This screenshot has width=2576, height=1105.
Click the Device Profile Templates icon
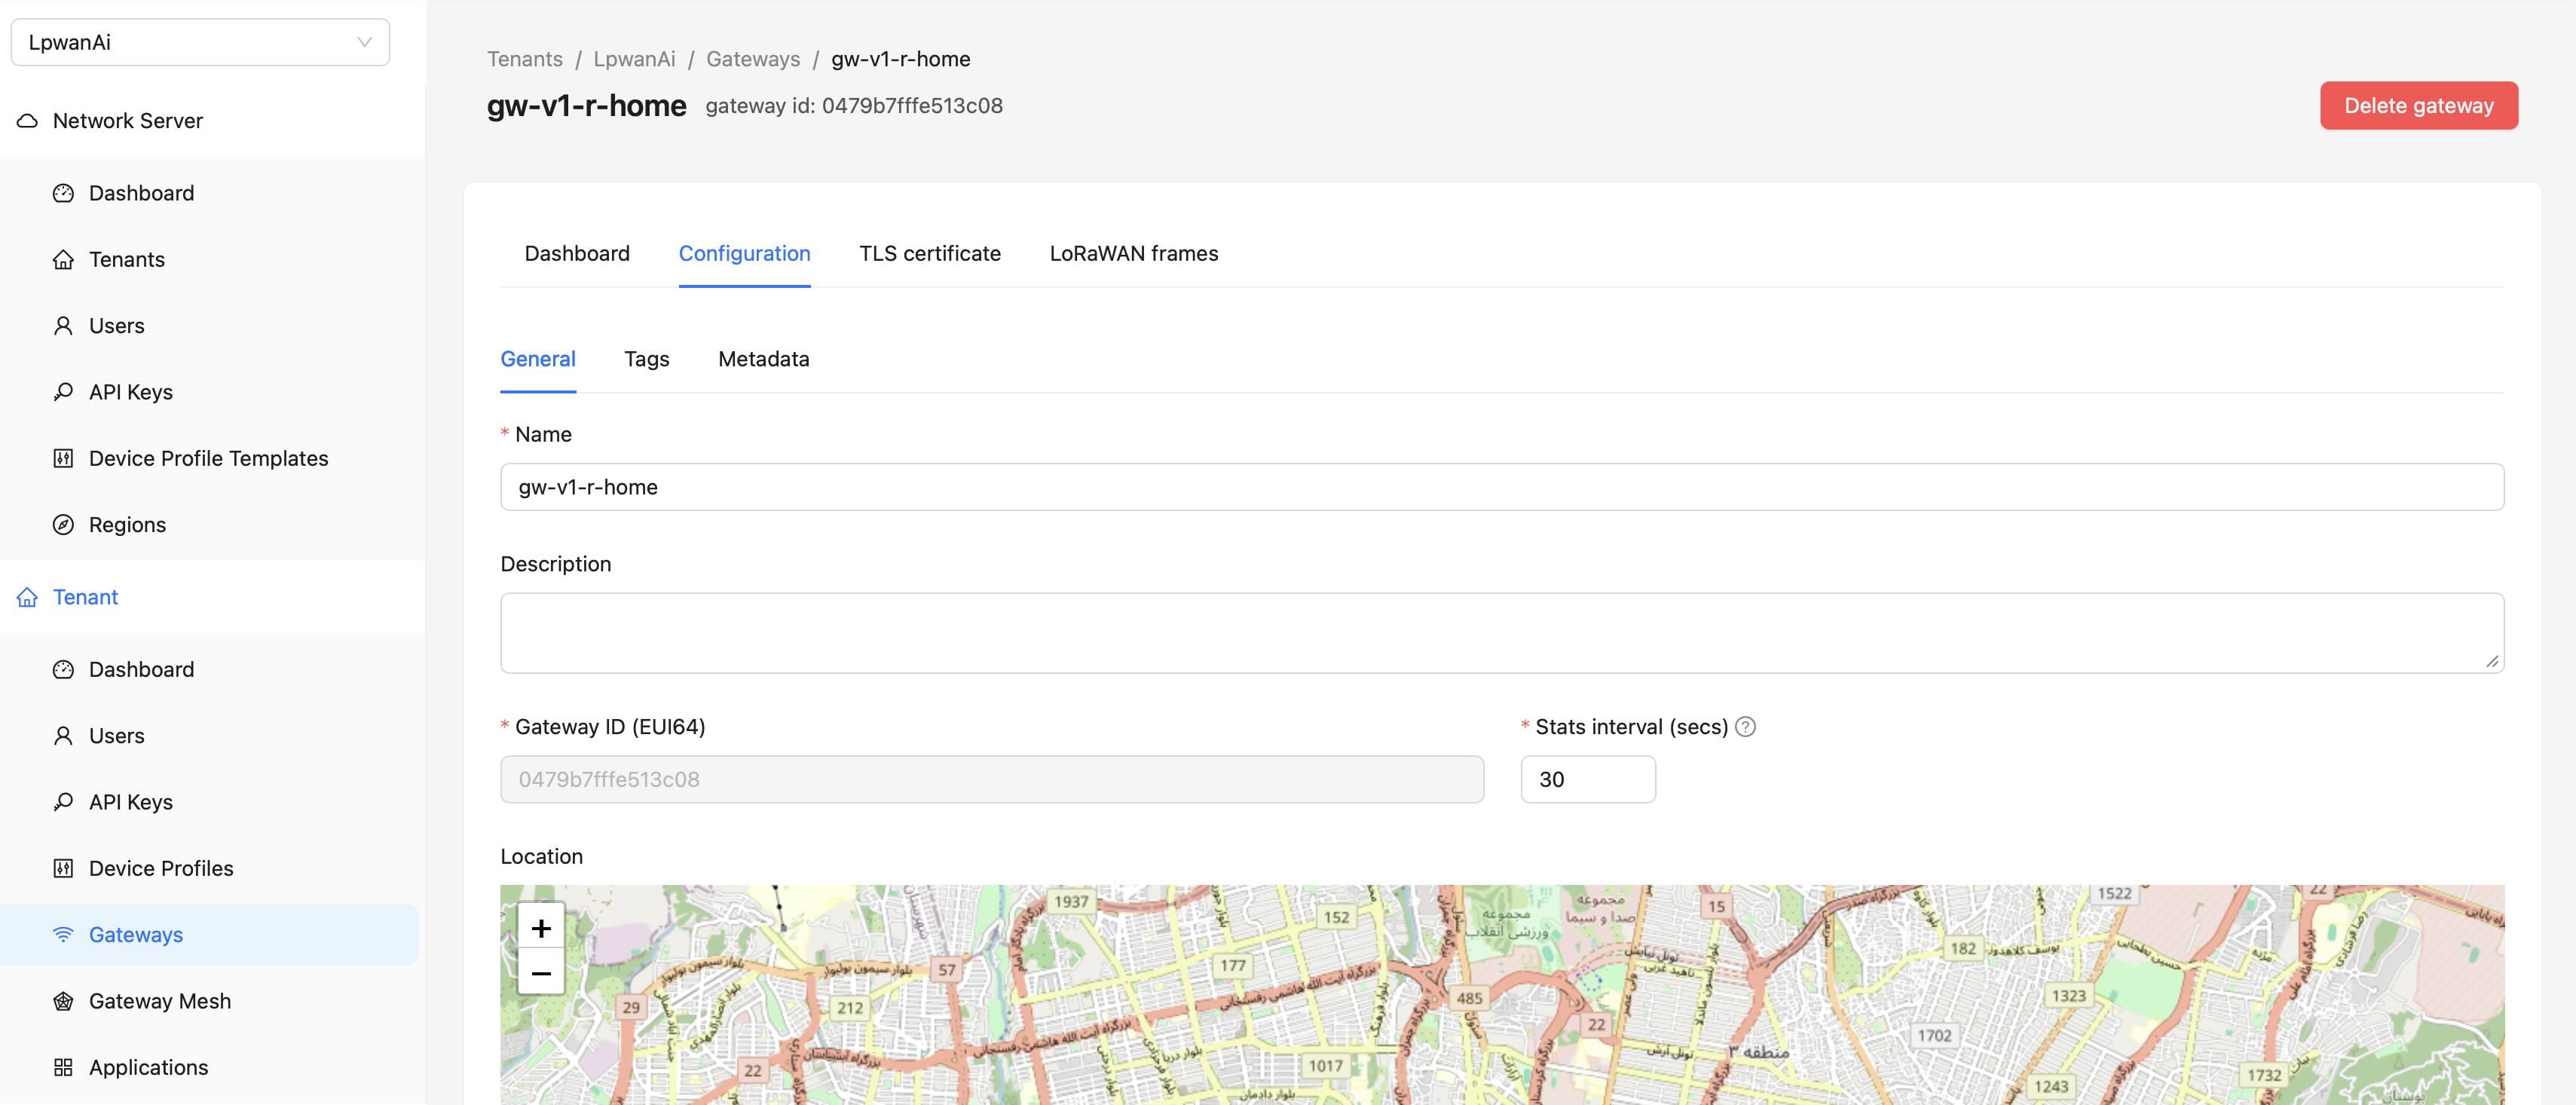63,458
